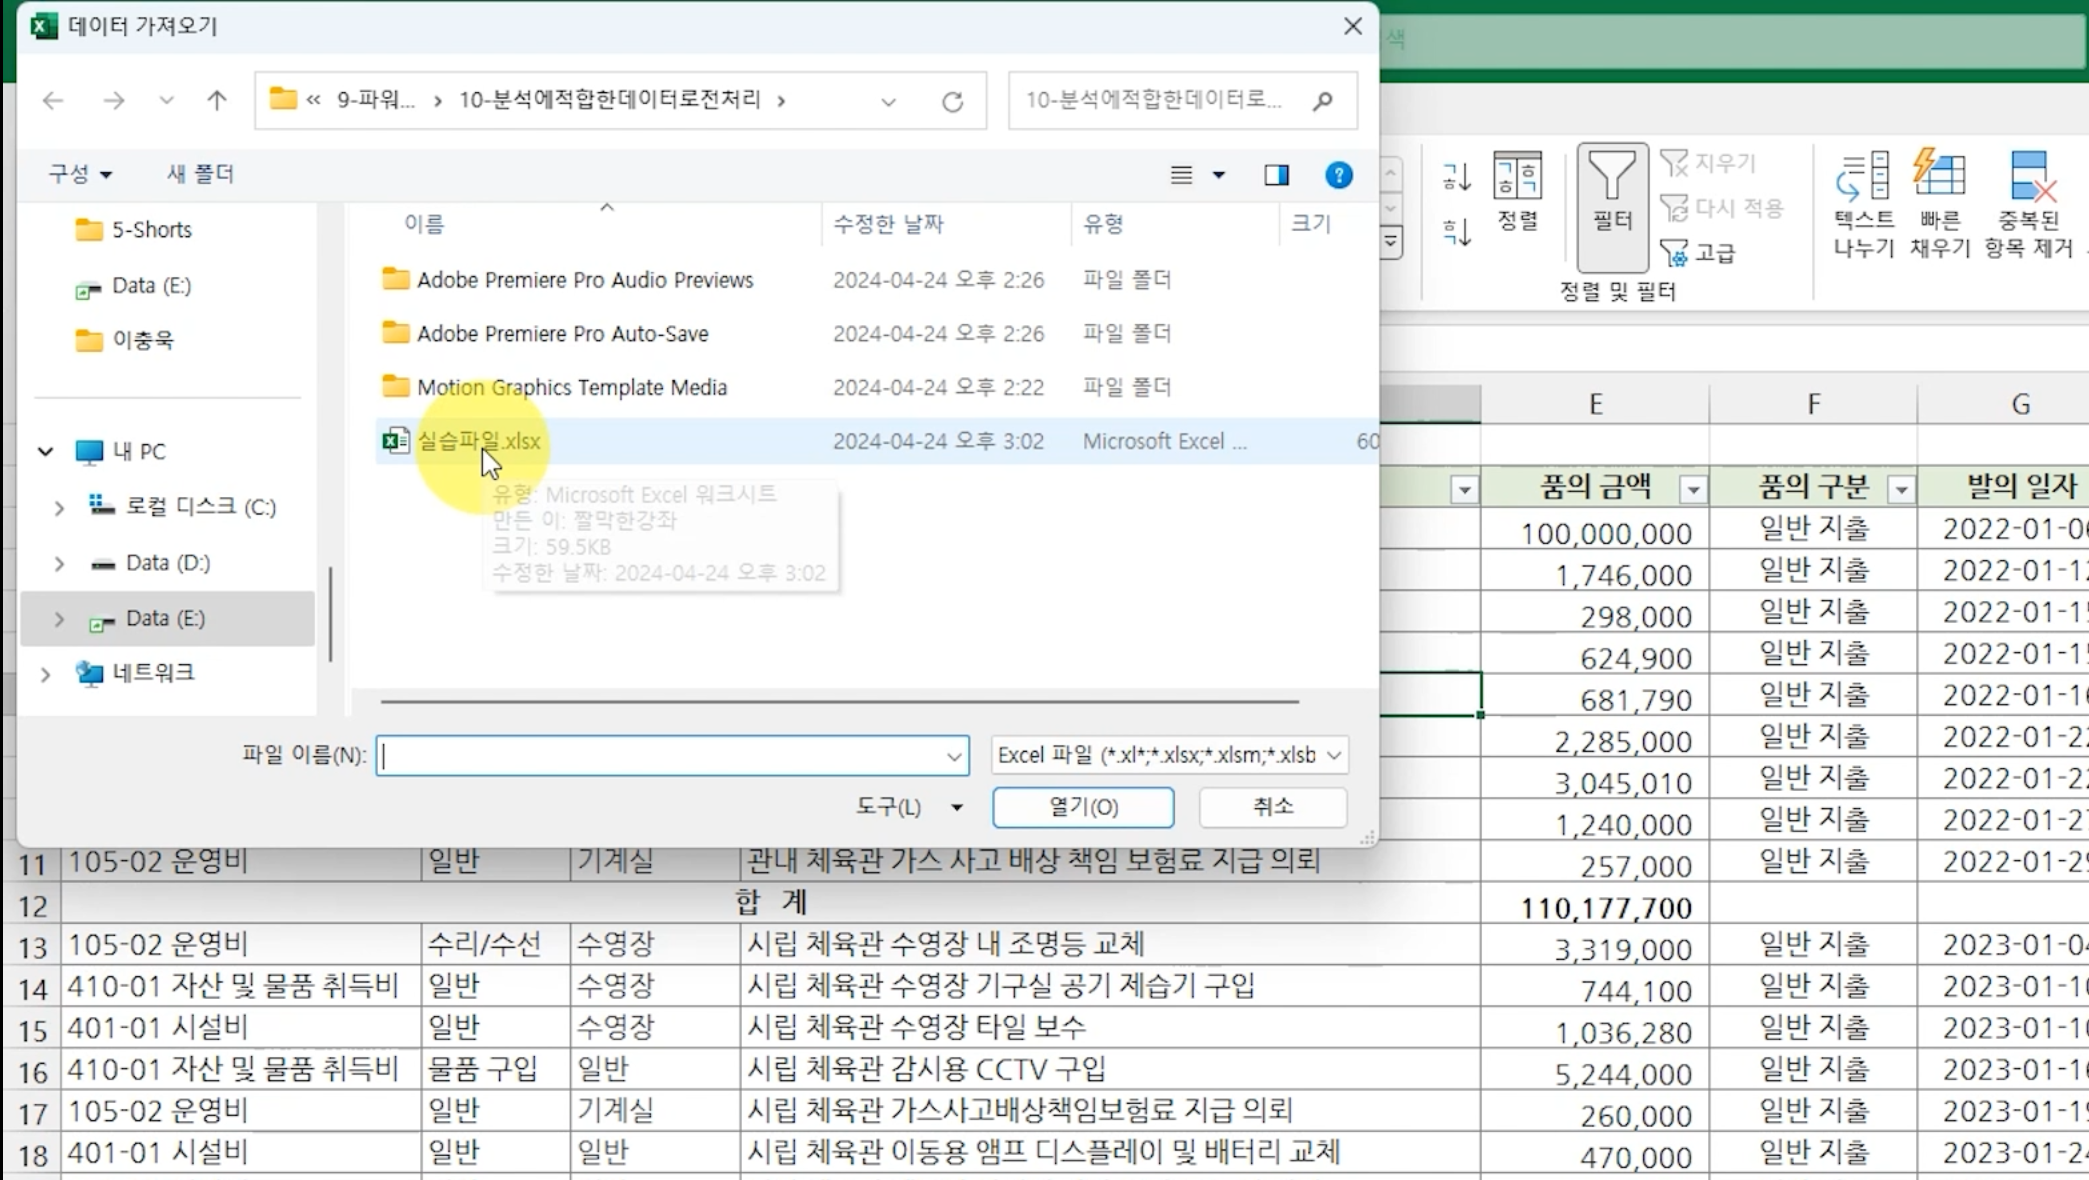Open the 구성 menu
Screen dimensions: 2089x1180
pos(80,174)
